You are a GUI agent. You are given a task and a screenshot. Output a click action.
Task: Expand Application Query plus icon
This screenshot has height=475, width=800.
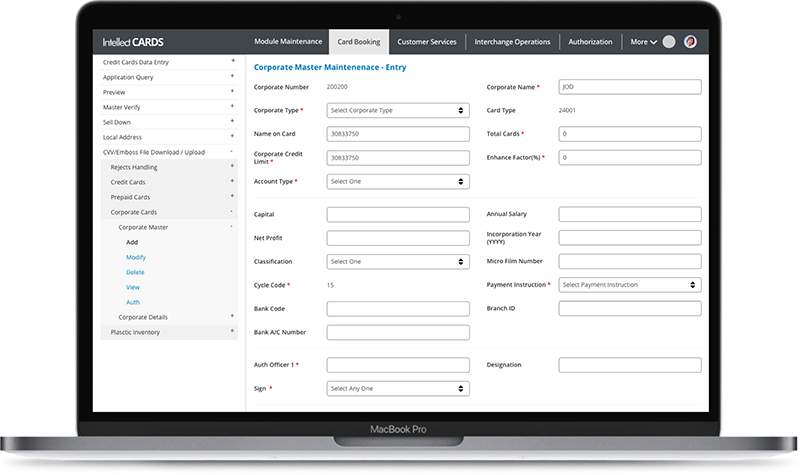tap(232, 76)
